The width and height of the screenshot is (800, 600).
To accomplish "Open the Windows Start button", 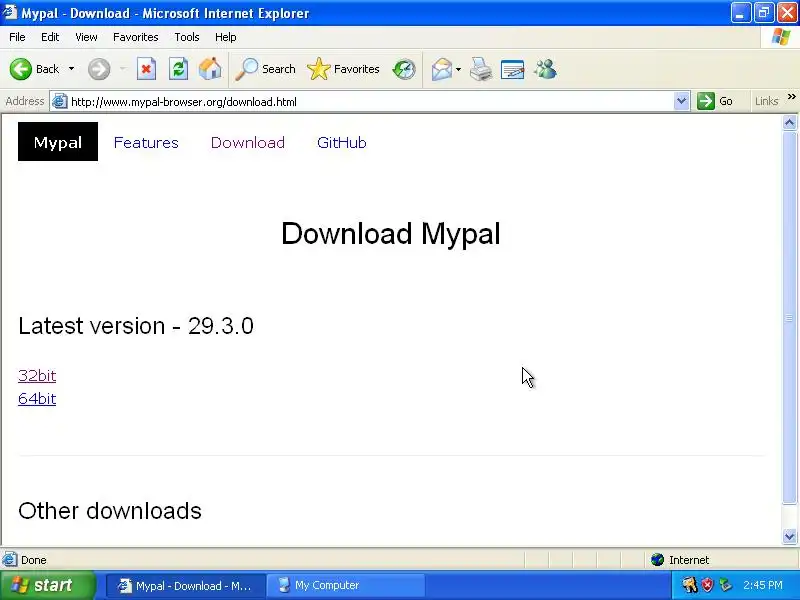I will coord(48,585).
